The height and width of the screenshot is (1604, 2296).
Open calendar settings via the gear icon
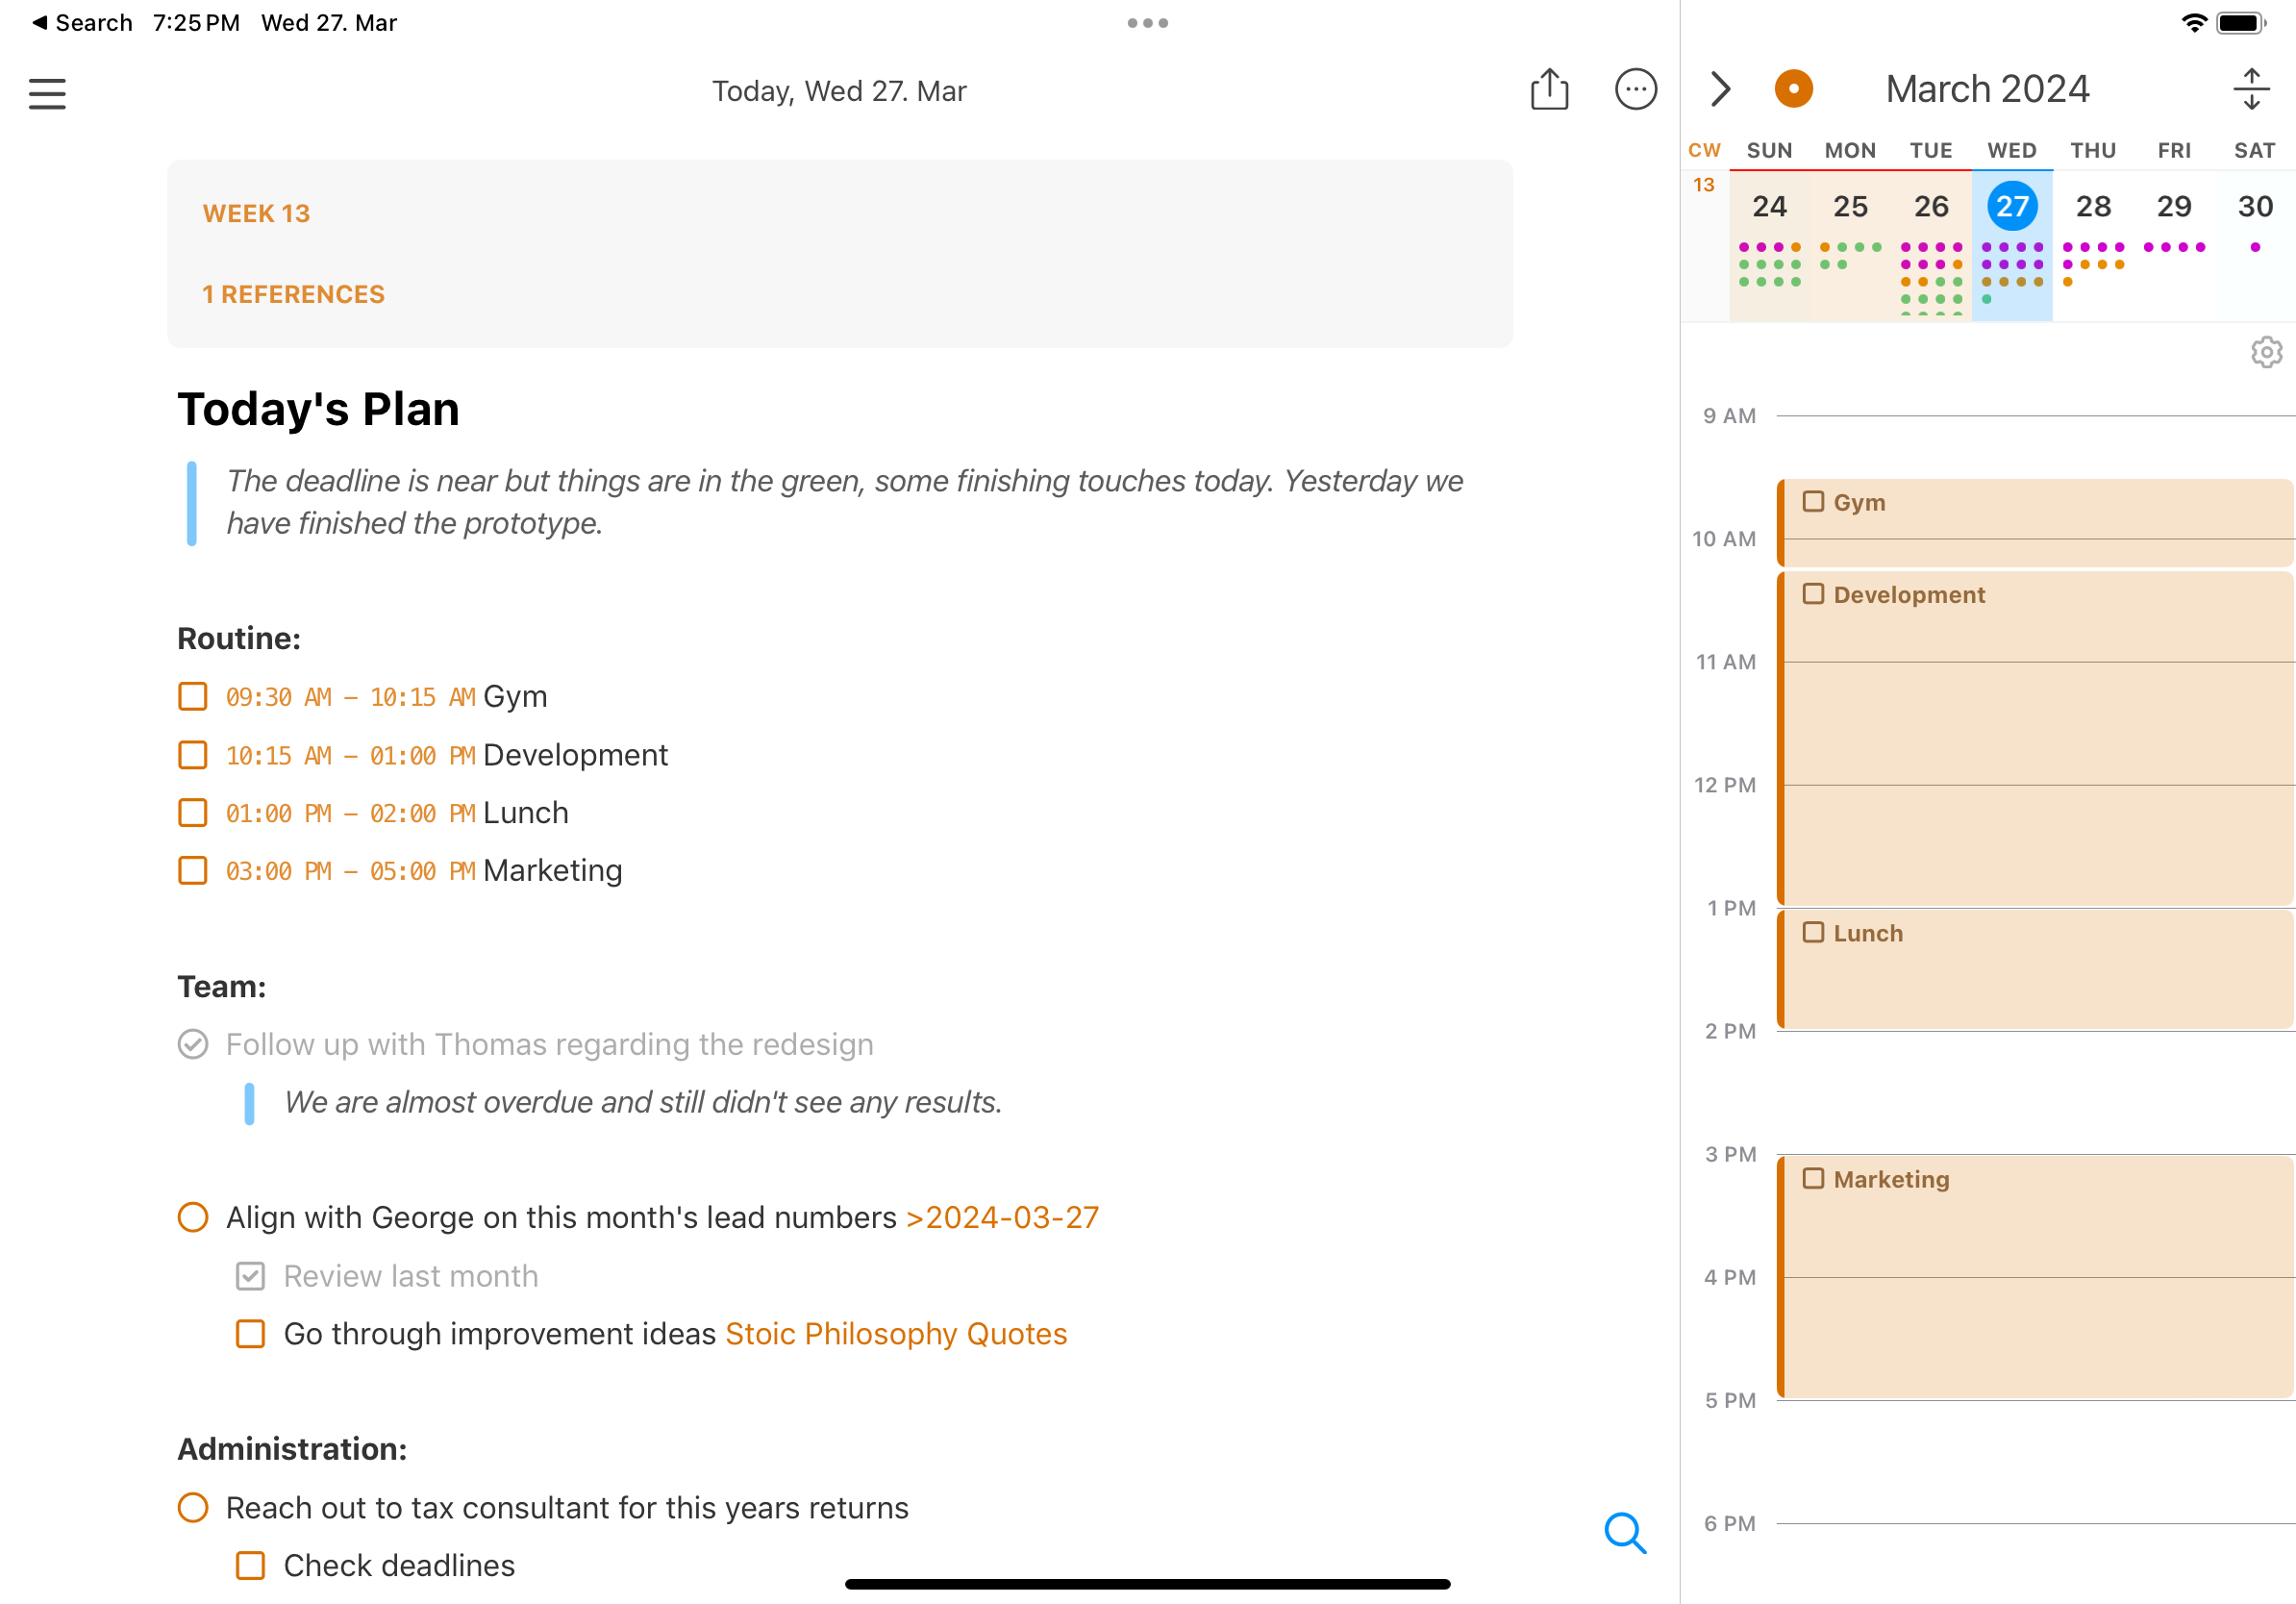tap(2266, 352)
